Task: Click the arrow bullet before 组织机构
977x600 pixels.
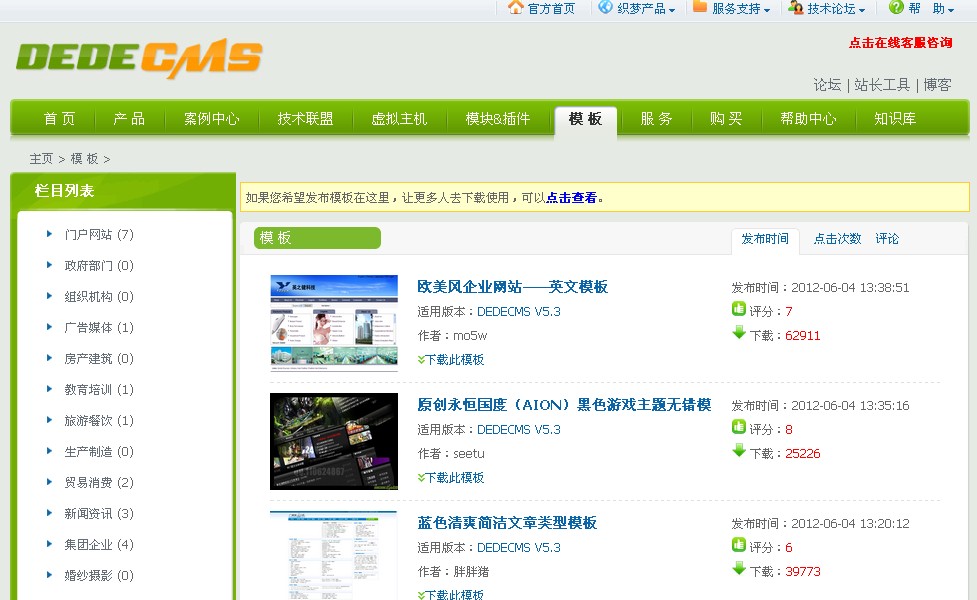Action: click(49, 296)
